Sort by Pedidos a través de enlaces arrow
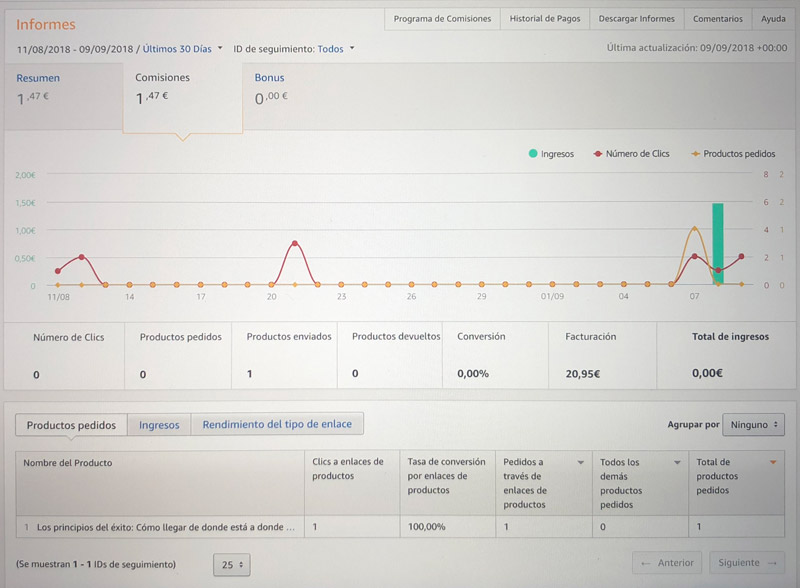 (581, 463)
